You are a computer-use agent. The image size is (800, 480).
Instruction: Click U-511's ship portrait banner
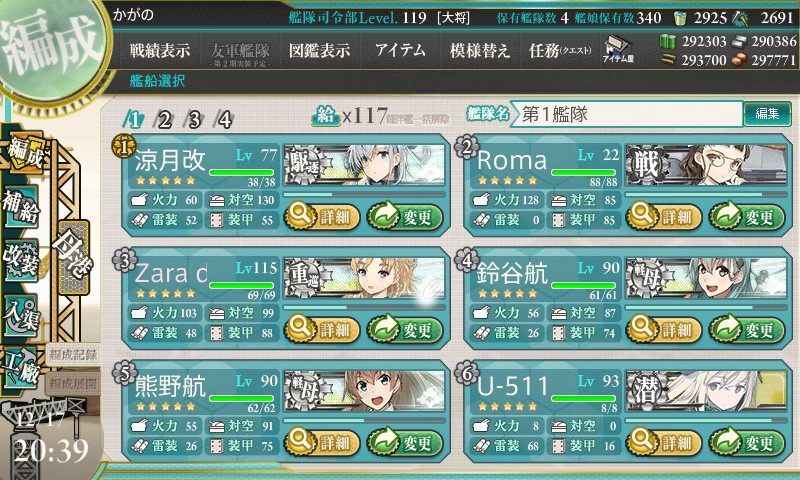click(x=706, y=391)
